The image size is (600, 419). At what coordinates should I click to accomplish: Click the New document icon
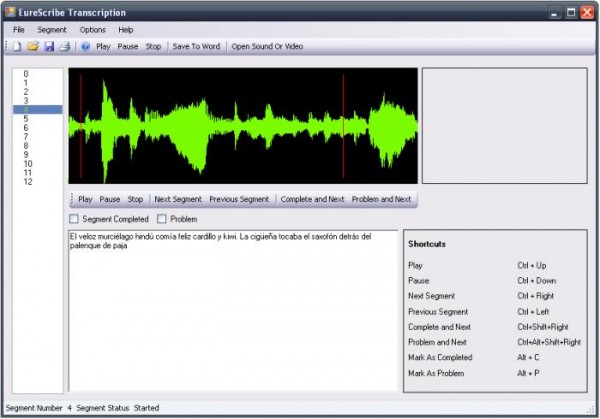tap(17, 47)
